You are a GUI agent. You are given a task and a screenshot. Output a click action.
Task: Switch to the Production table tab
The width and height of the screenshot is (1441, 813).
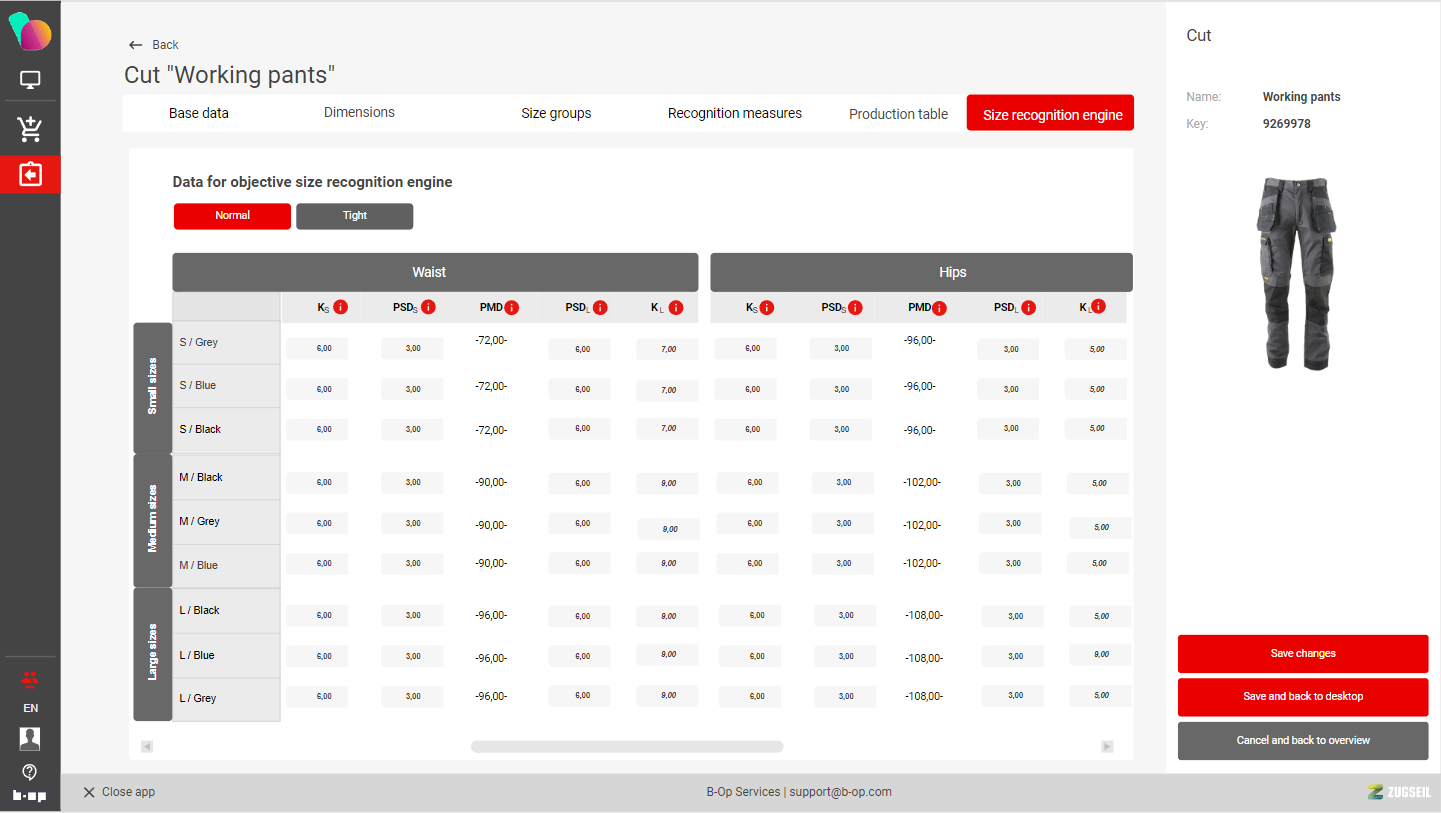897,114
